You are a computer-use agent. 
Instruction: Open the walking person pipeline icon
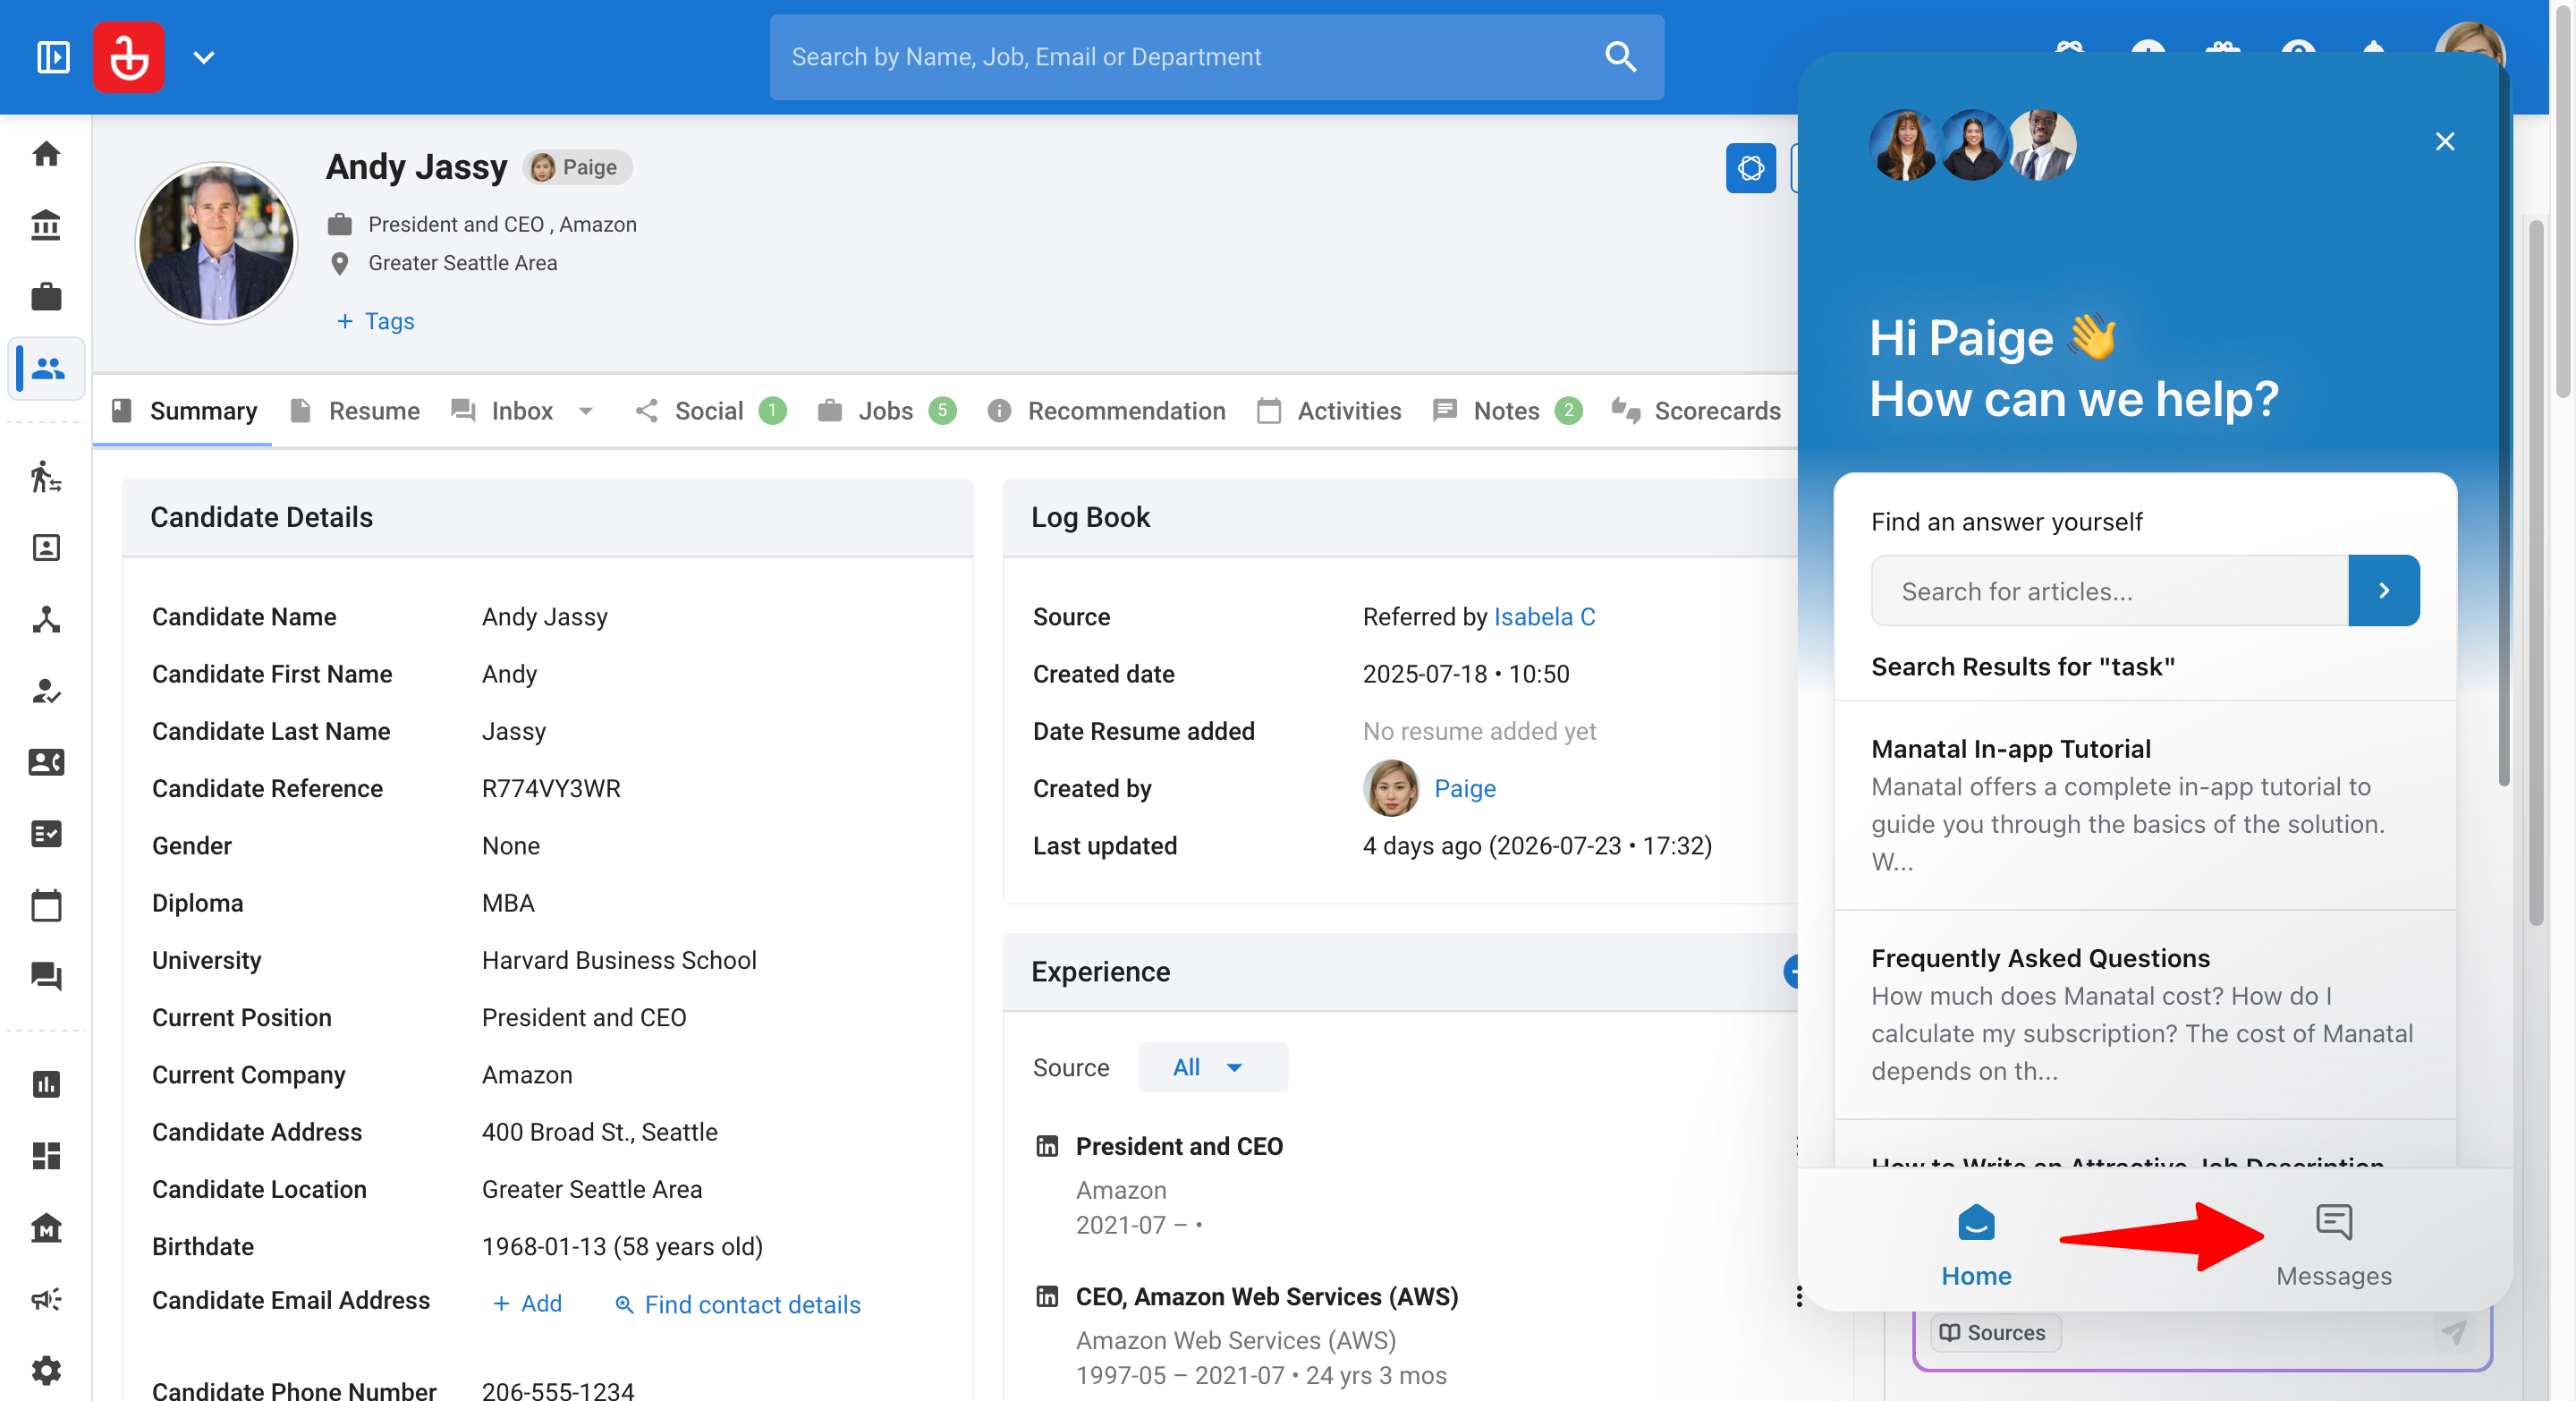pyautogui.click(x=46, y=477)
